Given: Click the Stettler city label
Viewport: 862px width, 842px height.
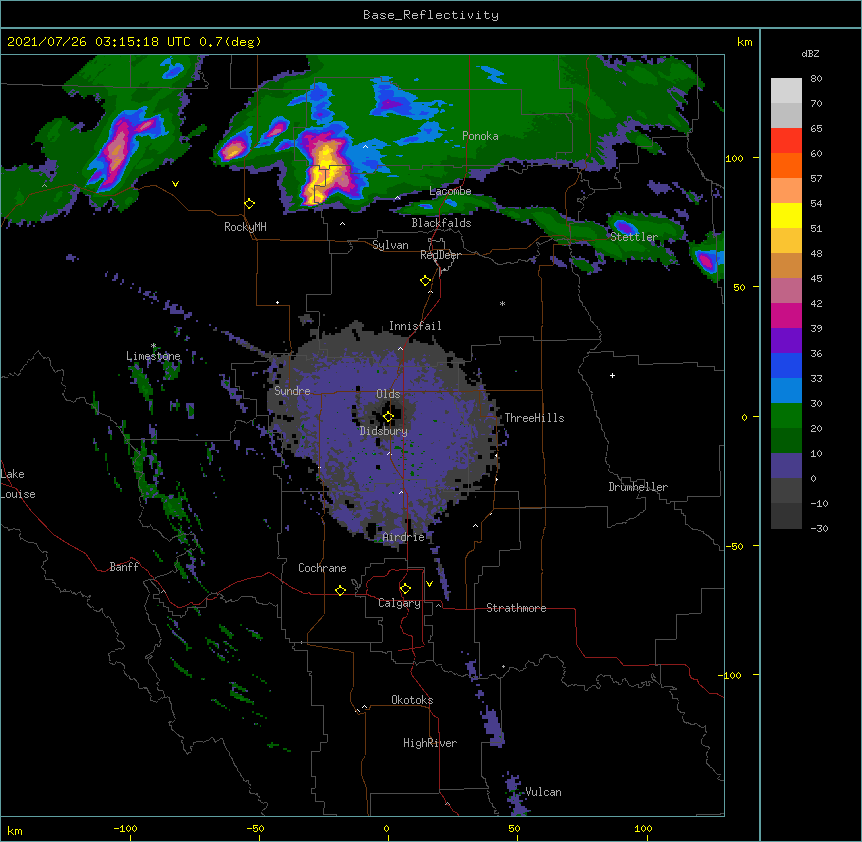Looking at the screenshot, I should (x=634, y=237).
